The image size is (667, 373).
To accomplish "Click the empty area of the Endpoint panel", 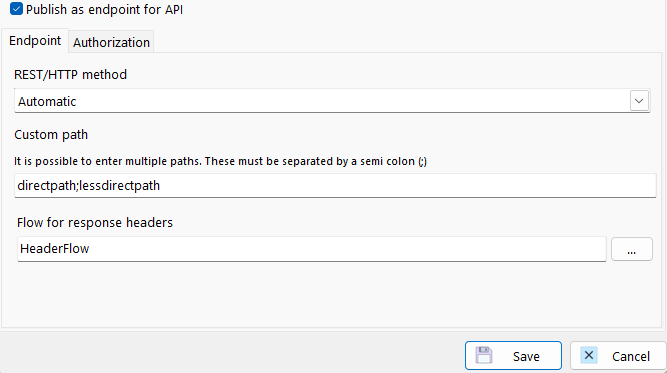I will [332, 296].
